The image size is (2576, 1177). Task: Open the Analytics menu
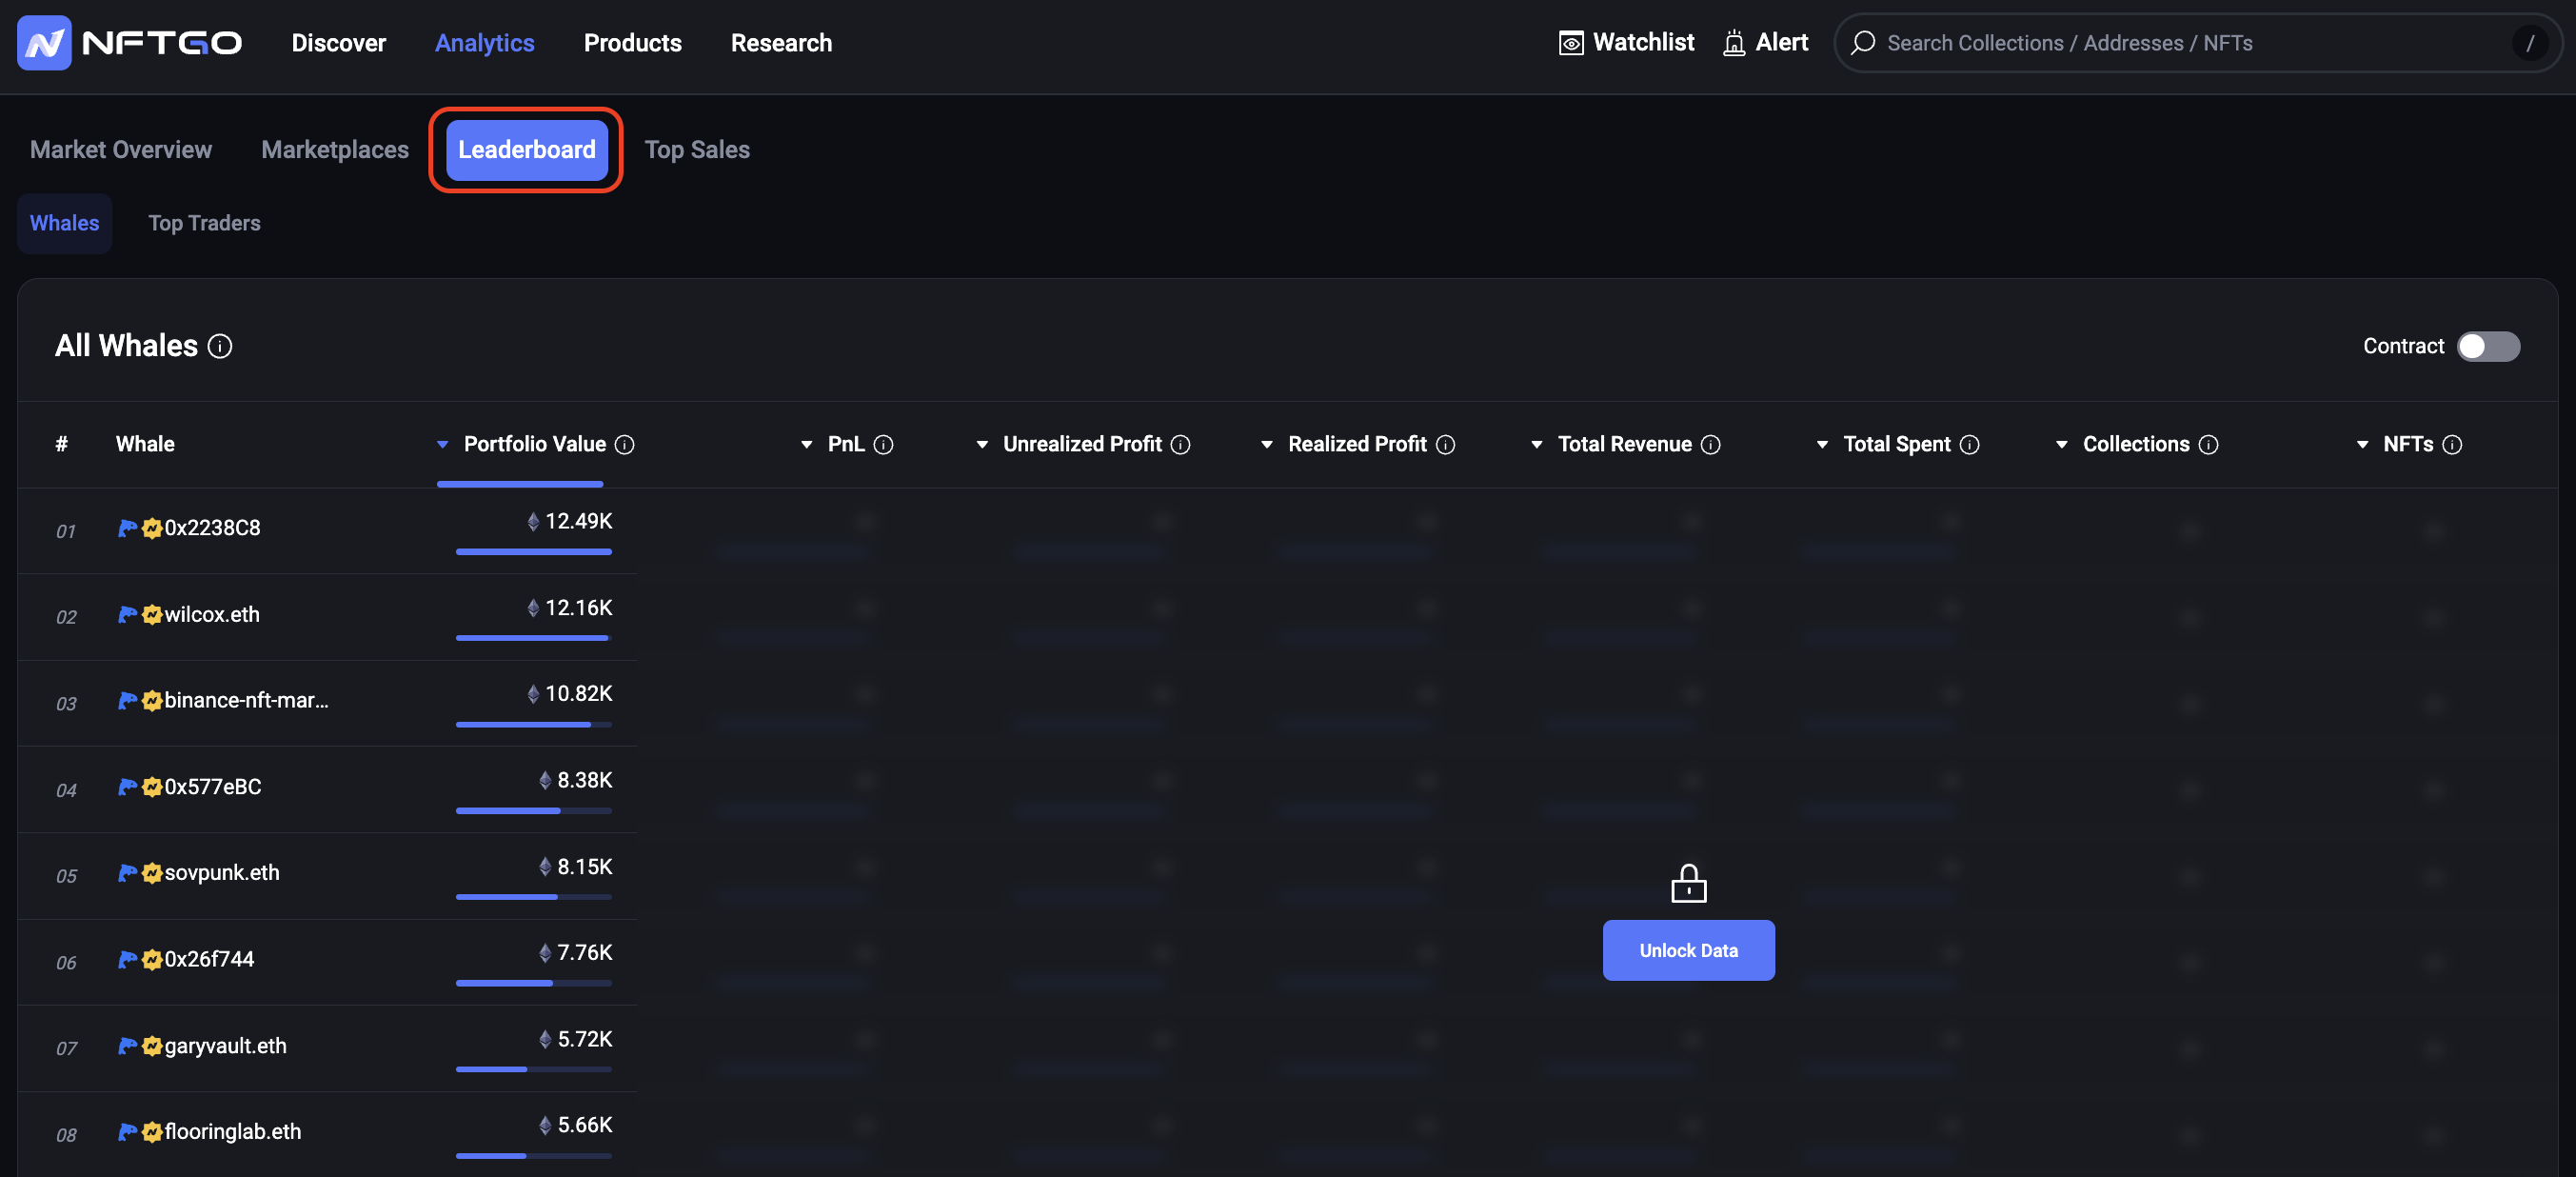point(485,43)
